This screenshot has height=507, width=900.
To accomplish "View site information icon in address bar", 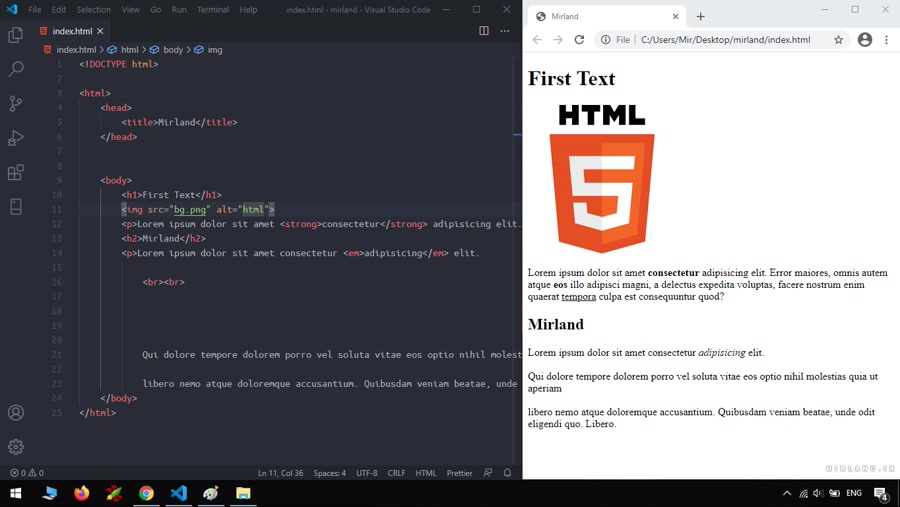I will click(606, 40).
